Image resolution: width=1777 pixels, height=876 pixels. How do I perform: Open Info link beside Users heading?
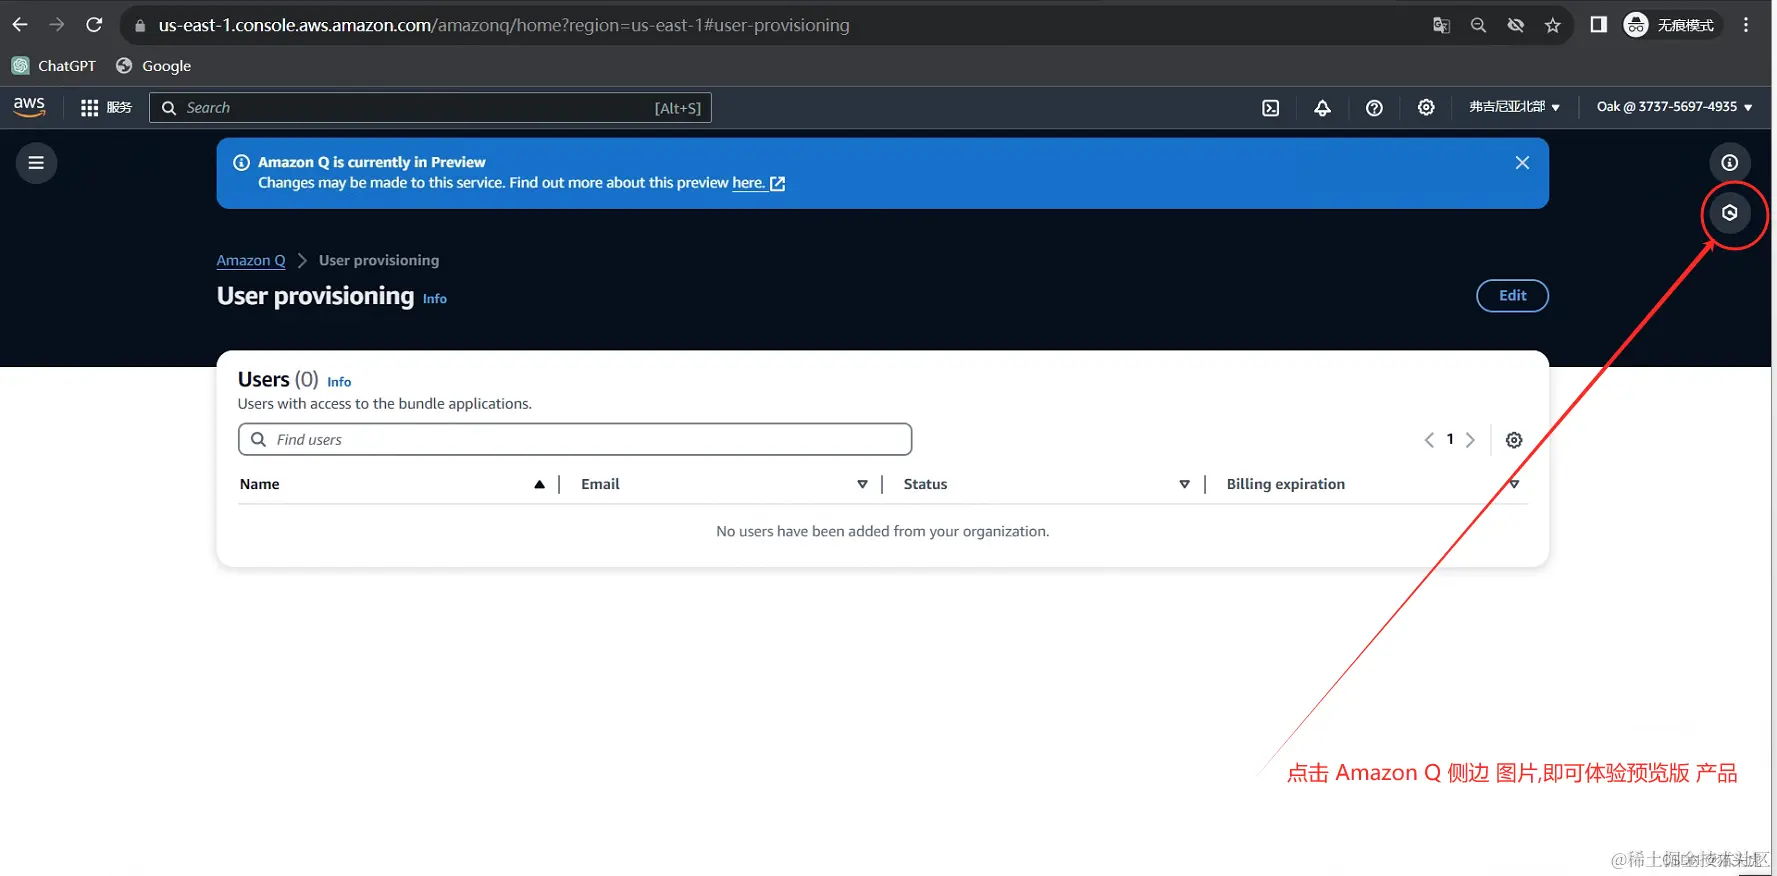[339, 382]
